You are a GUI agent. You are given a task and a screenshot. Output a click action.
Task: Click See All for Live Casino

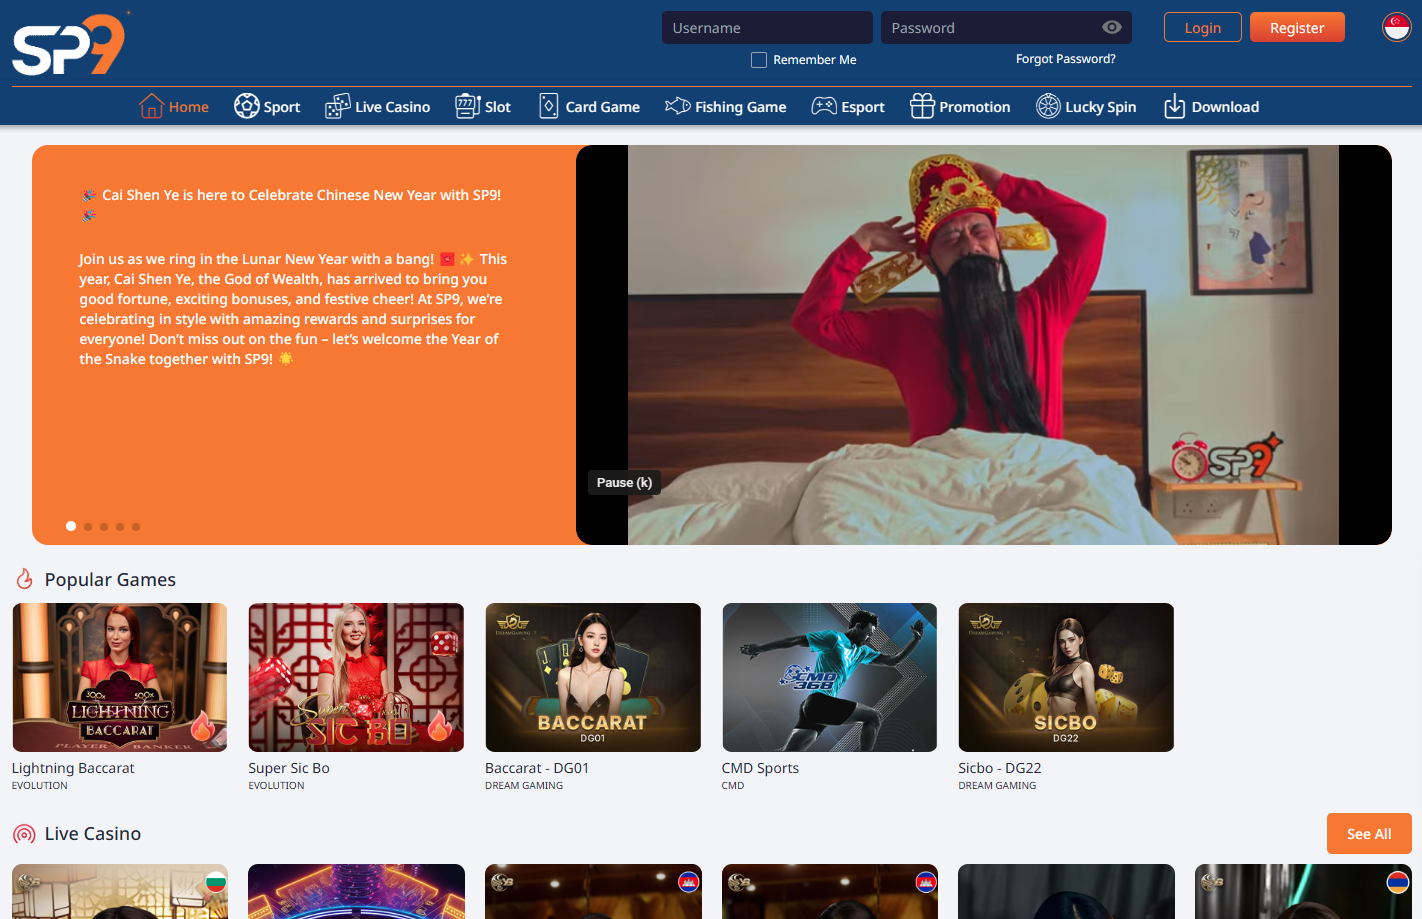pyautogui.click(x=1368, y=834)
